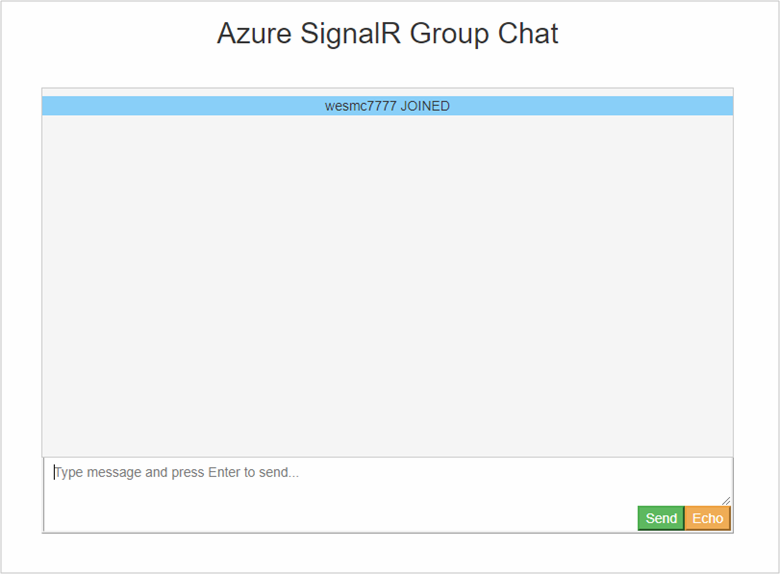Screen dimensions: 780x574
Task: Select the wesmc7777 JOINED notification banner
Action: coord(388,106)
